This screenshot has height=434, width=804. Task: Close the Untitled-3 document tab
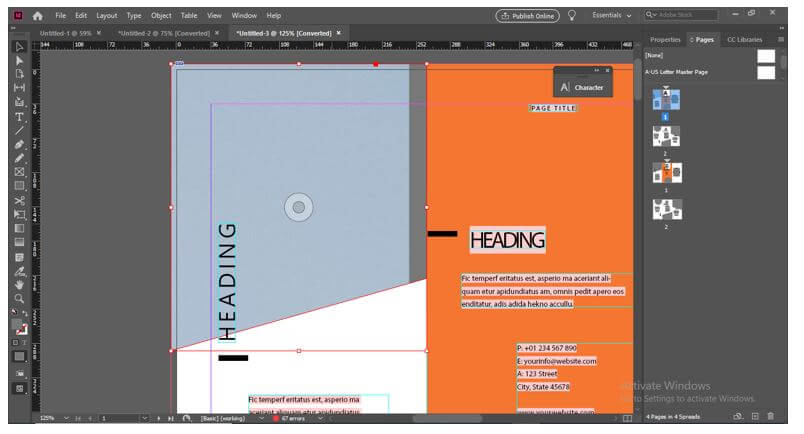pos(338,33)
